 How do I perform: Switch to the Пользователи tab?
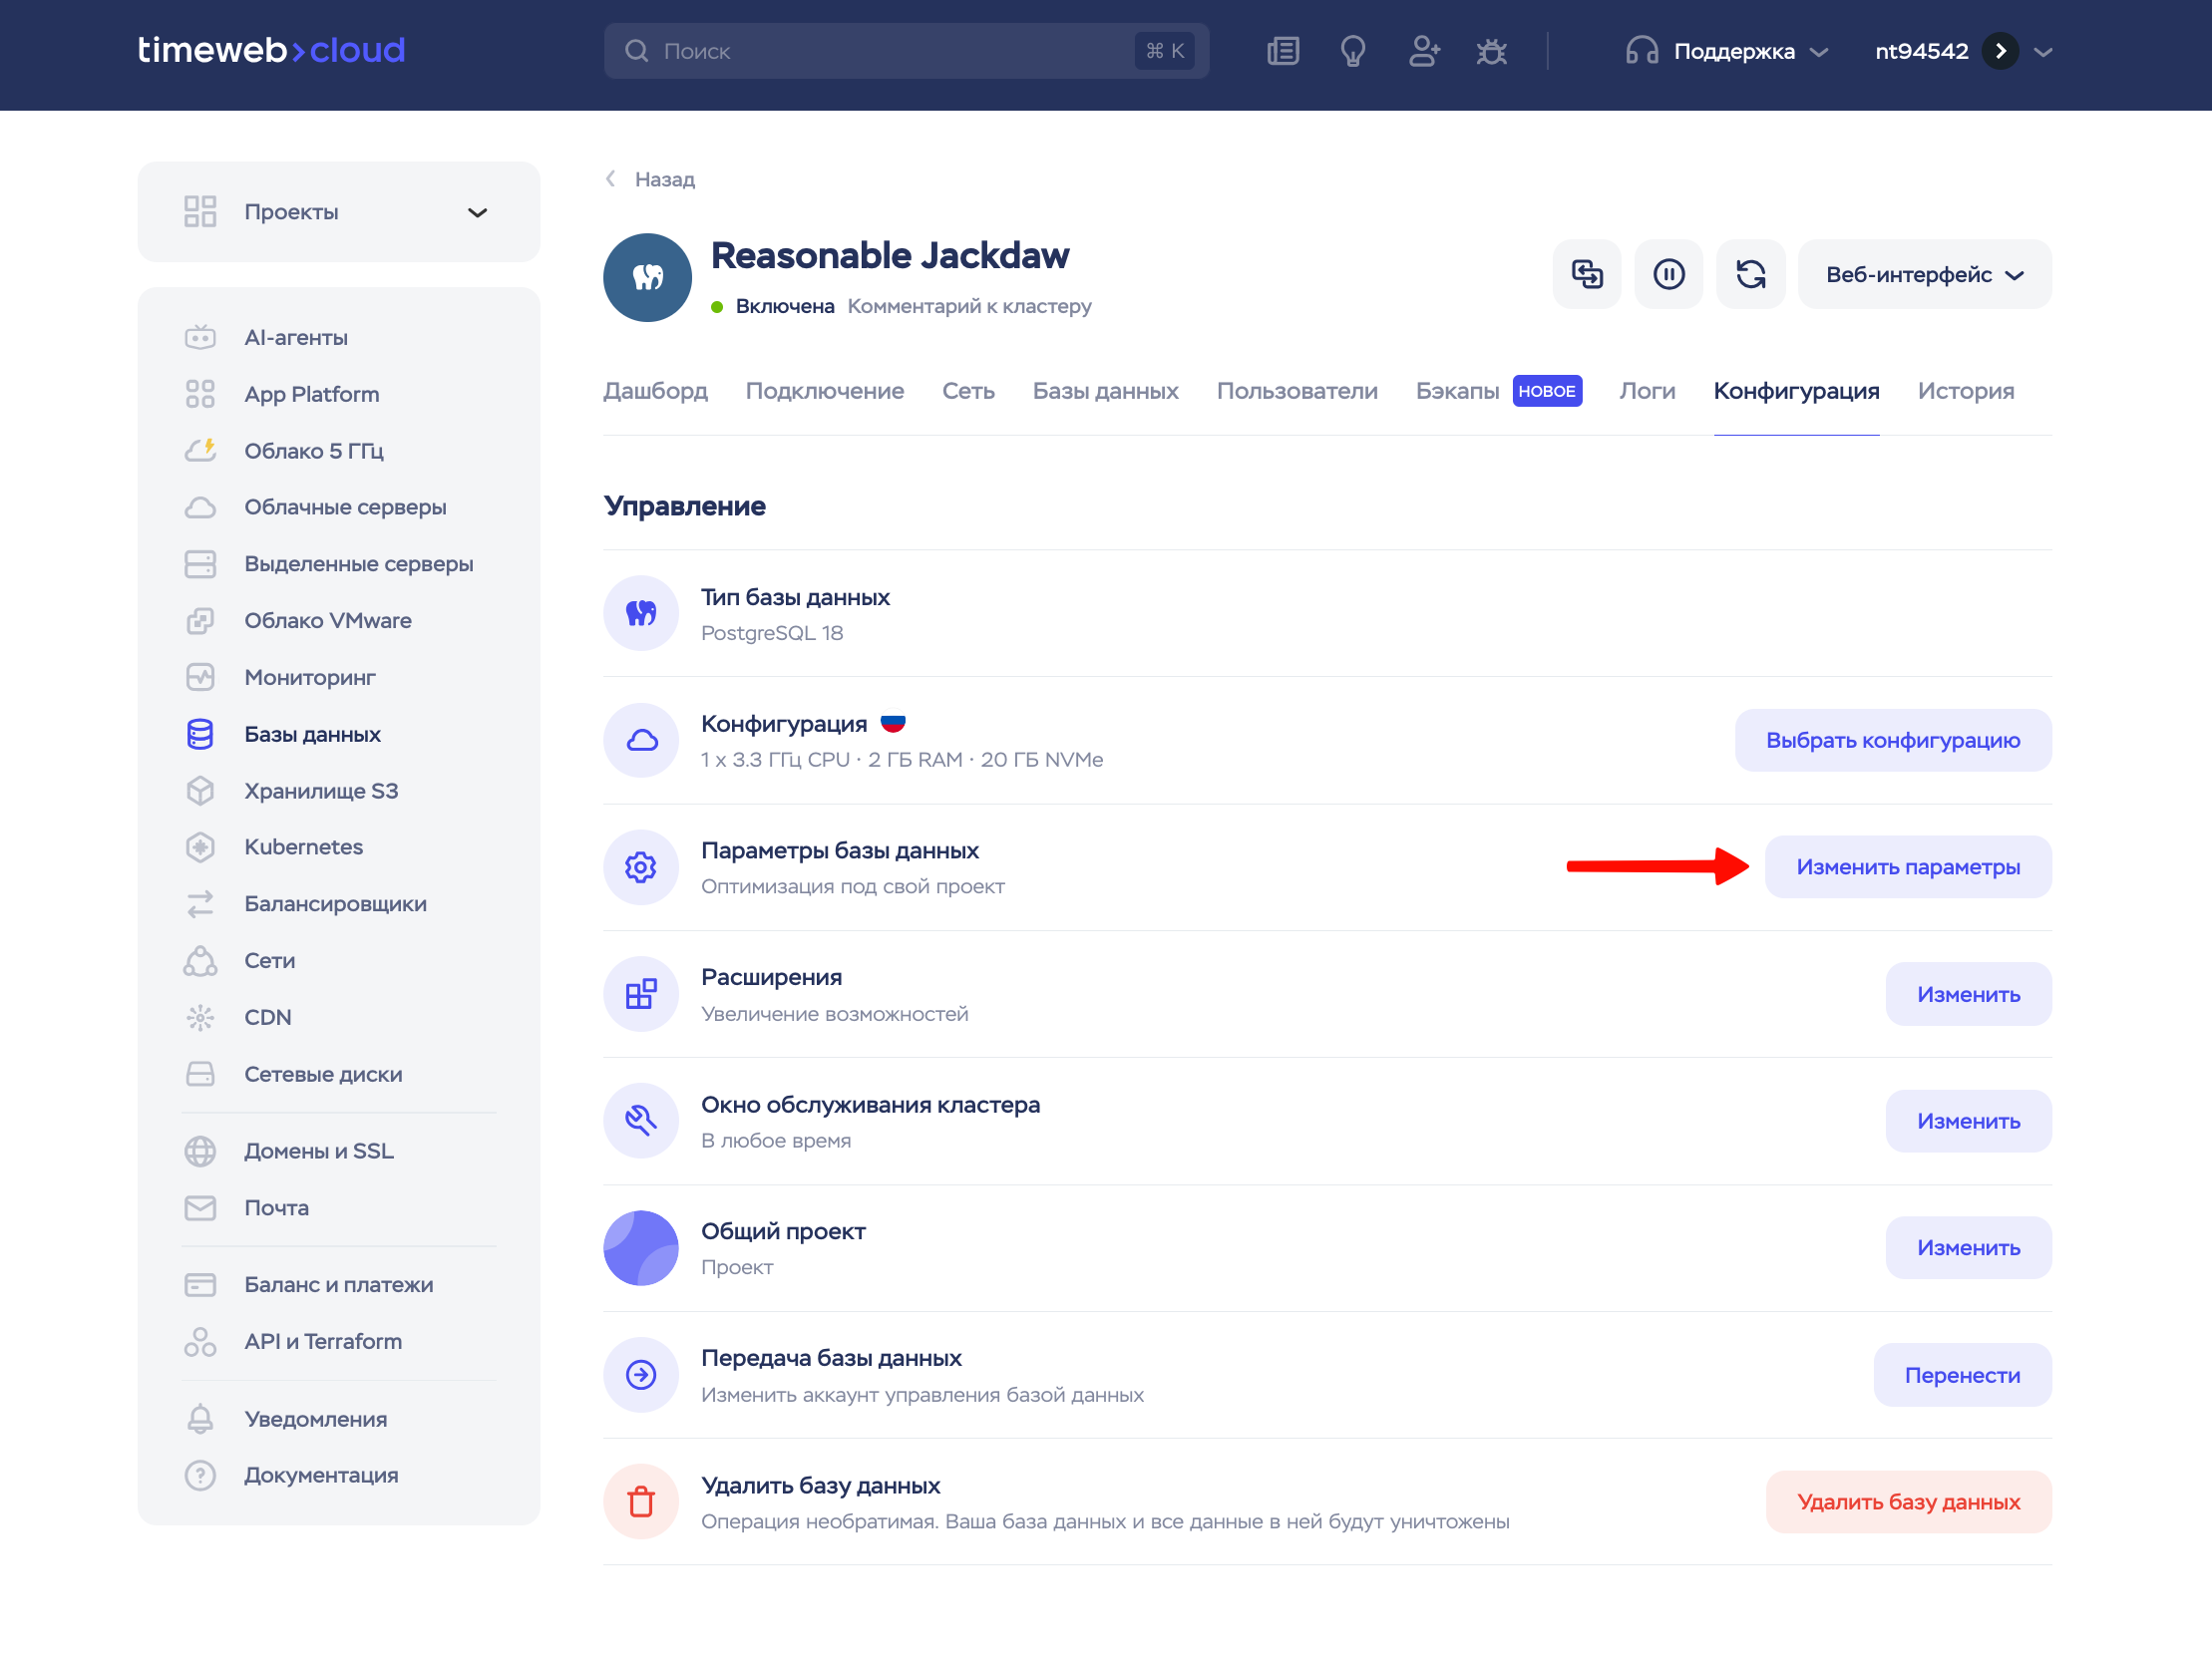[1297, 391]
